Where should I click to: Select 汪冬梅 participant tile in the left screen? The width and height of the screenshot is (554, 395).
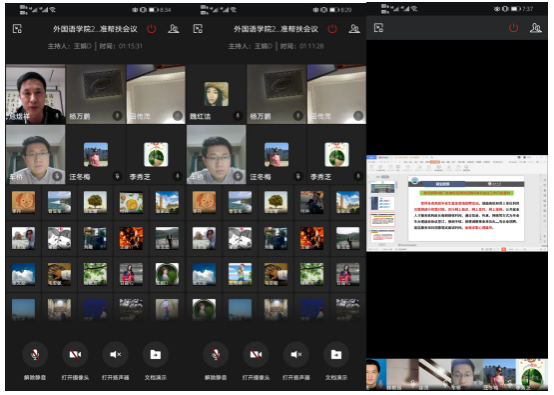pyautogui.click(x=96, y=154)
